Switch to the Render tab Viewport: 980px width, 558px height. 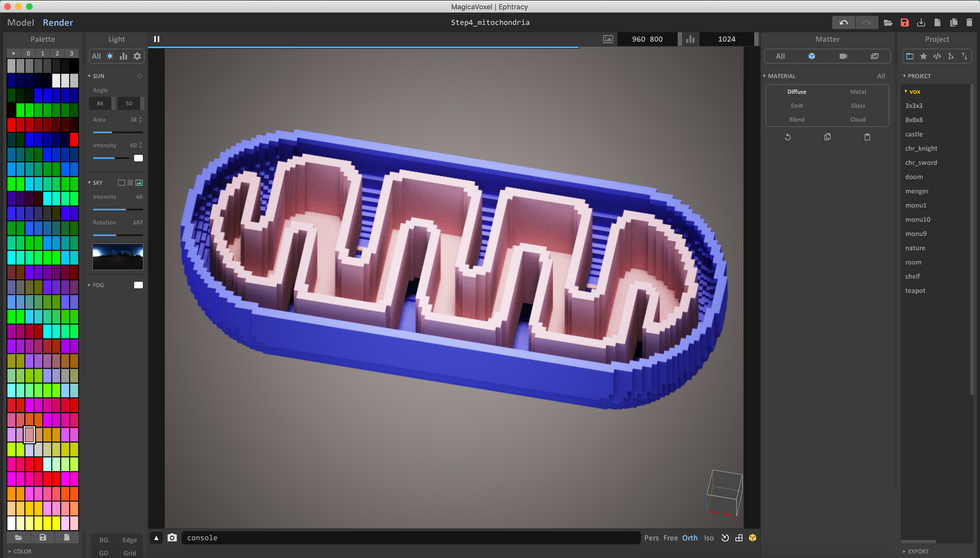[x=58, y=22]
